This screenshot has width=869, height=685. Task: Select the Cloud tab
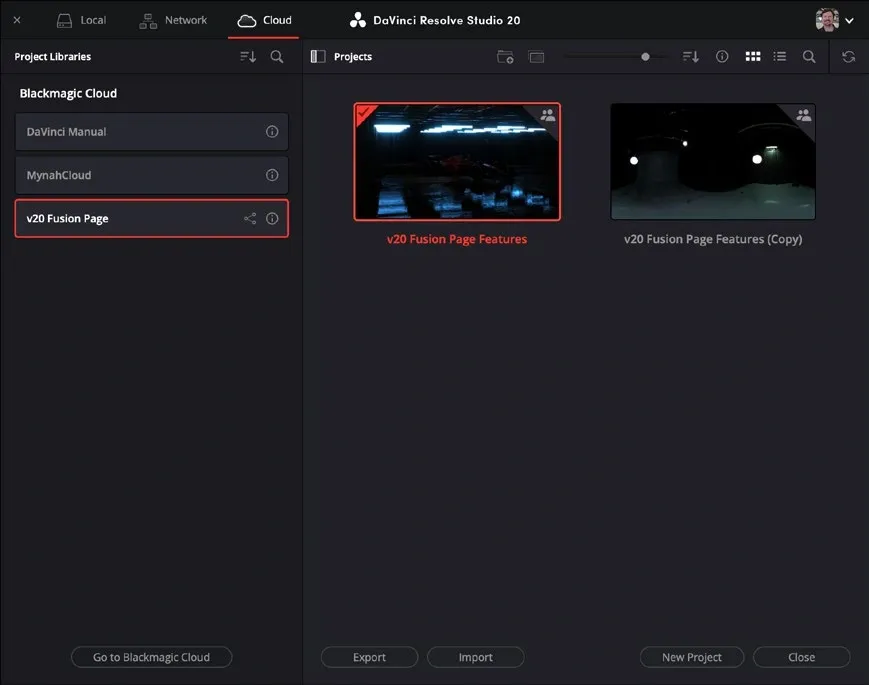pyautogui.click(x=264, y=21)
